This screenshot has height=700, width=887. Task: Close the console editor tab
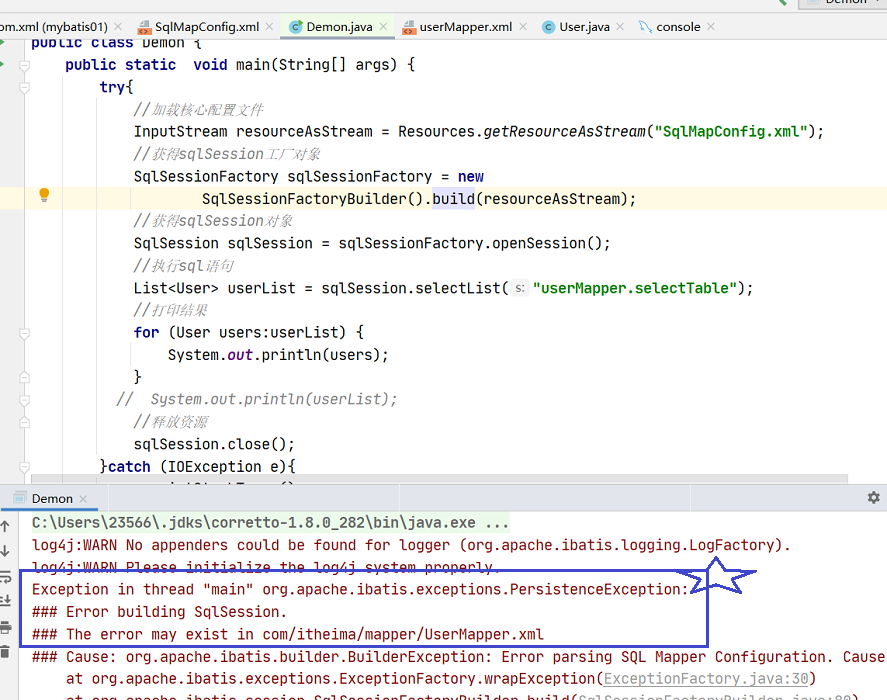pyautogui.click(x=711, y=27)
